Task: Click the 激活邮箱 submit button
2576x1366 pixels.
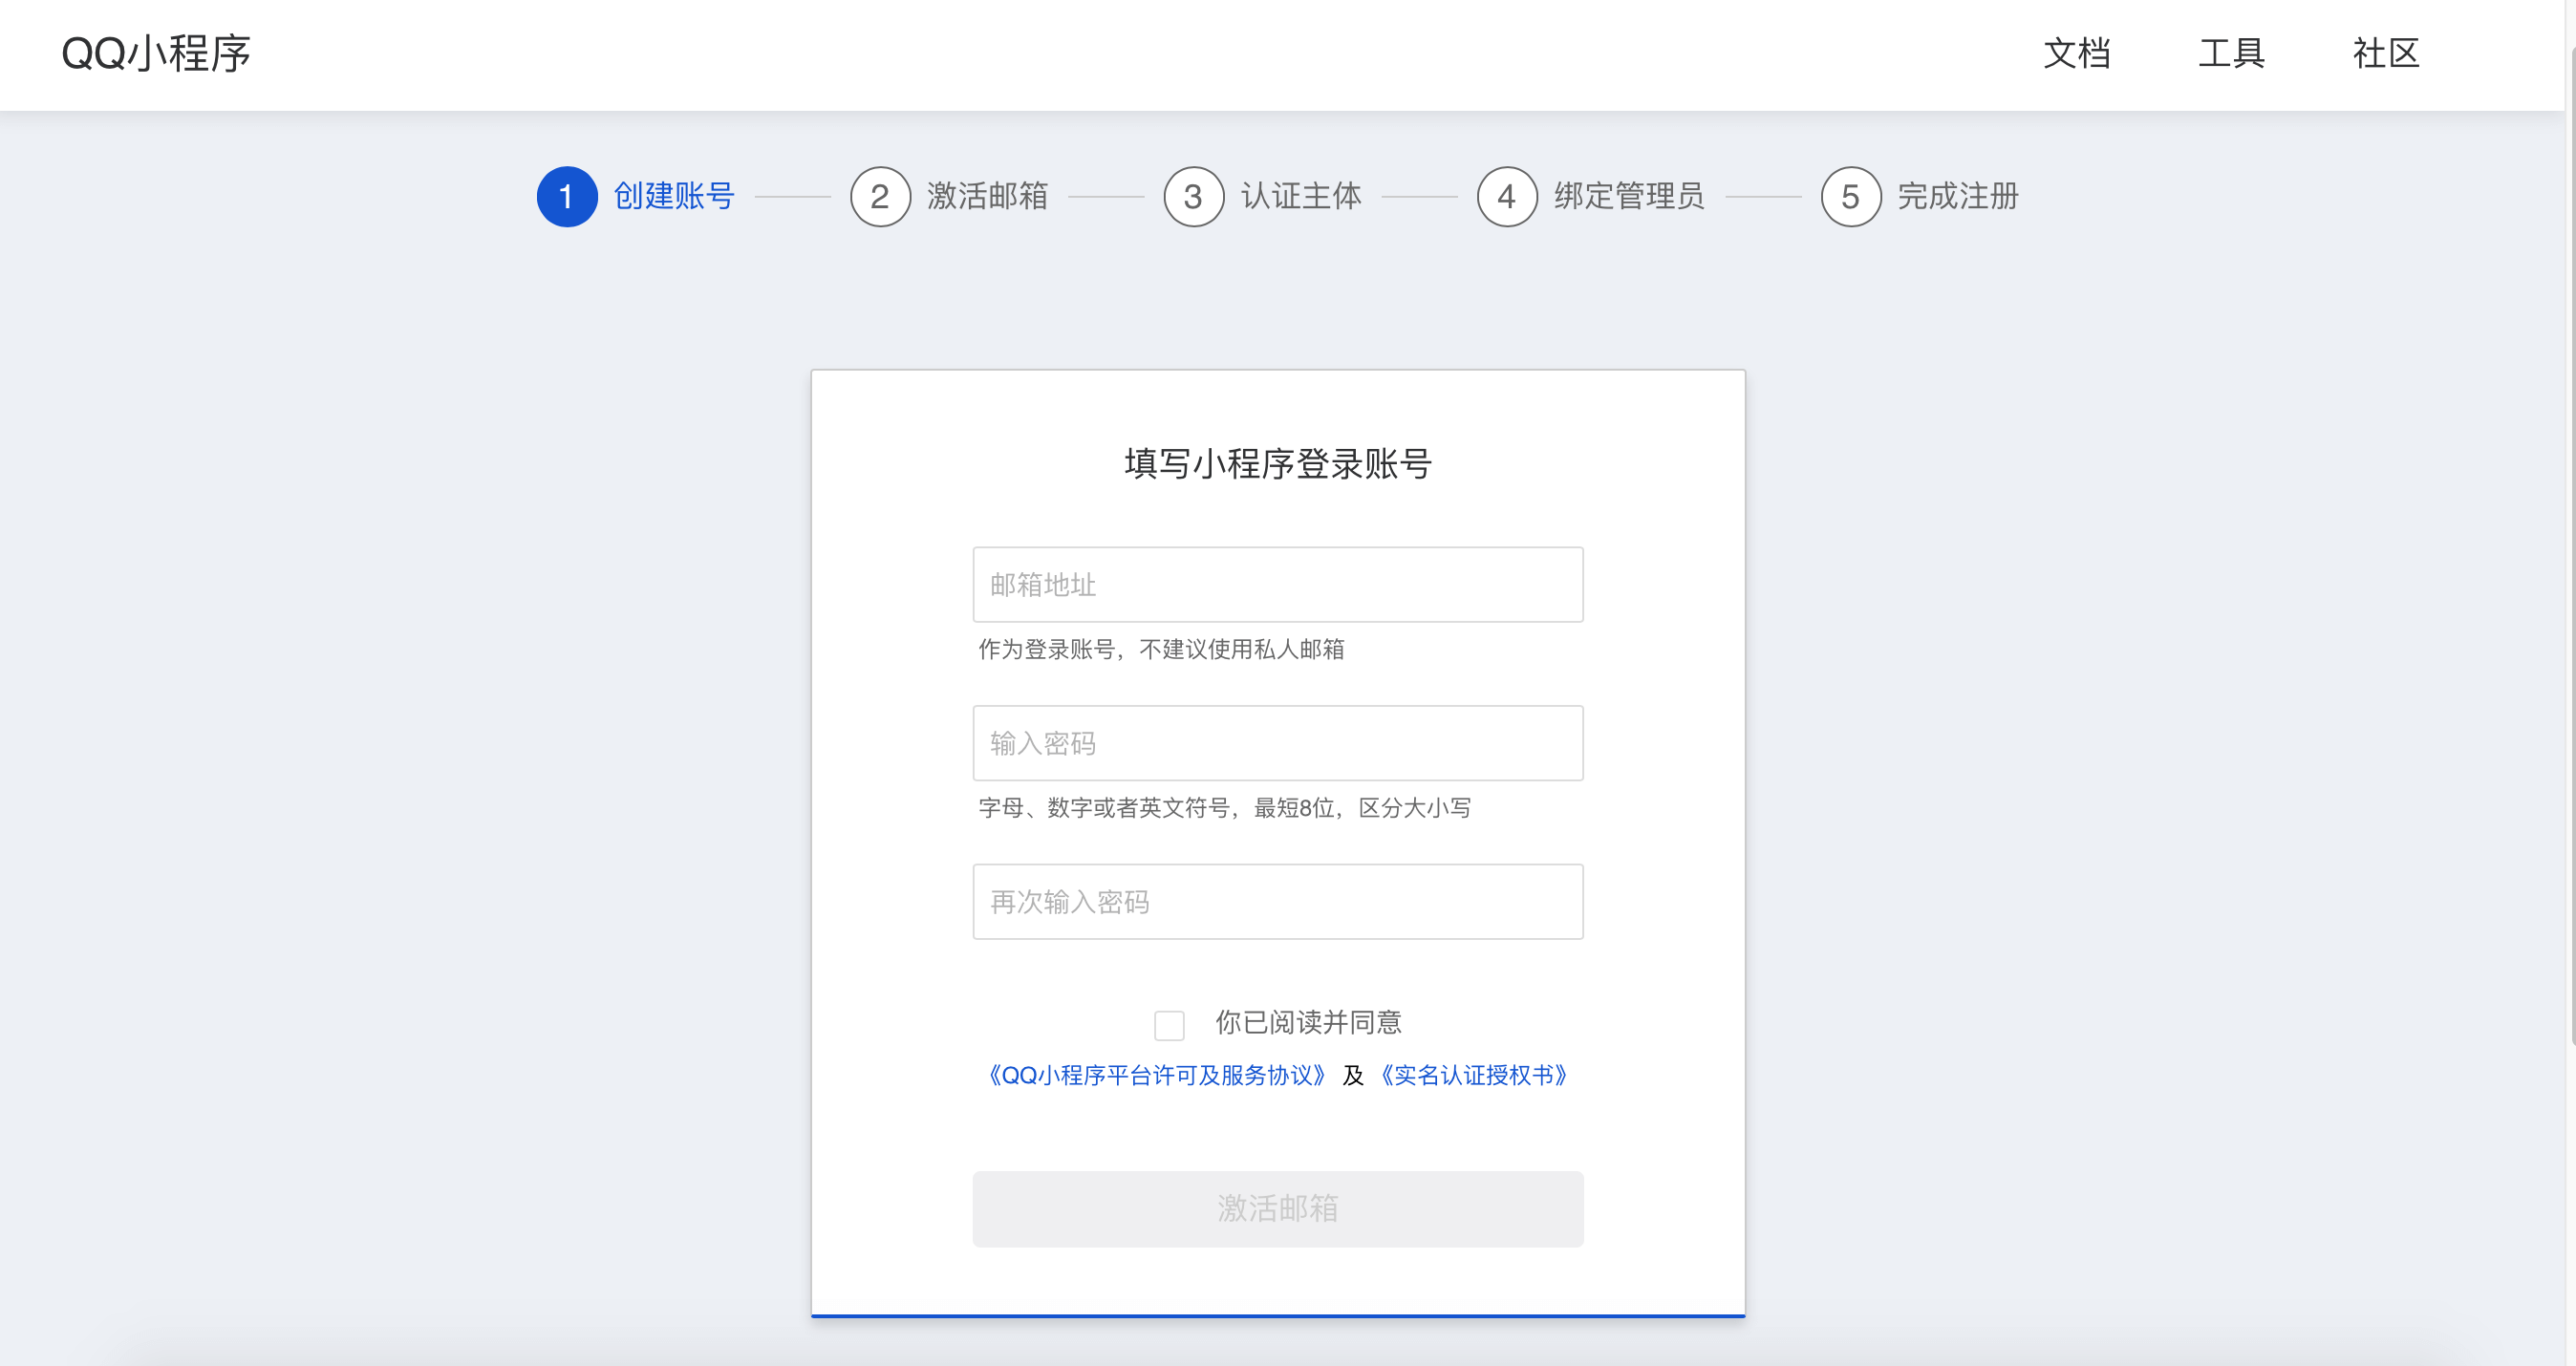Action: pyautogui.click(x=1278, y=1209)
